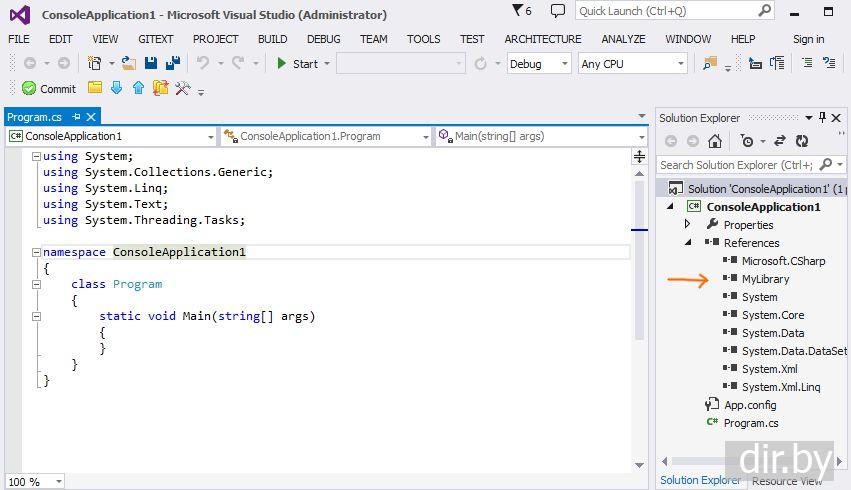Screen dimensions: 851x490
Task: Collapse the namespace ConsoleApplication1 code block
Action: tap(36, 252)
